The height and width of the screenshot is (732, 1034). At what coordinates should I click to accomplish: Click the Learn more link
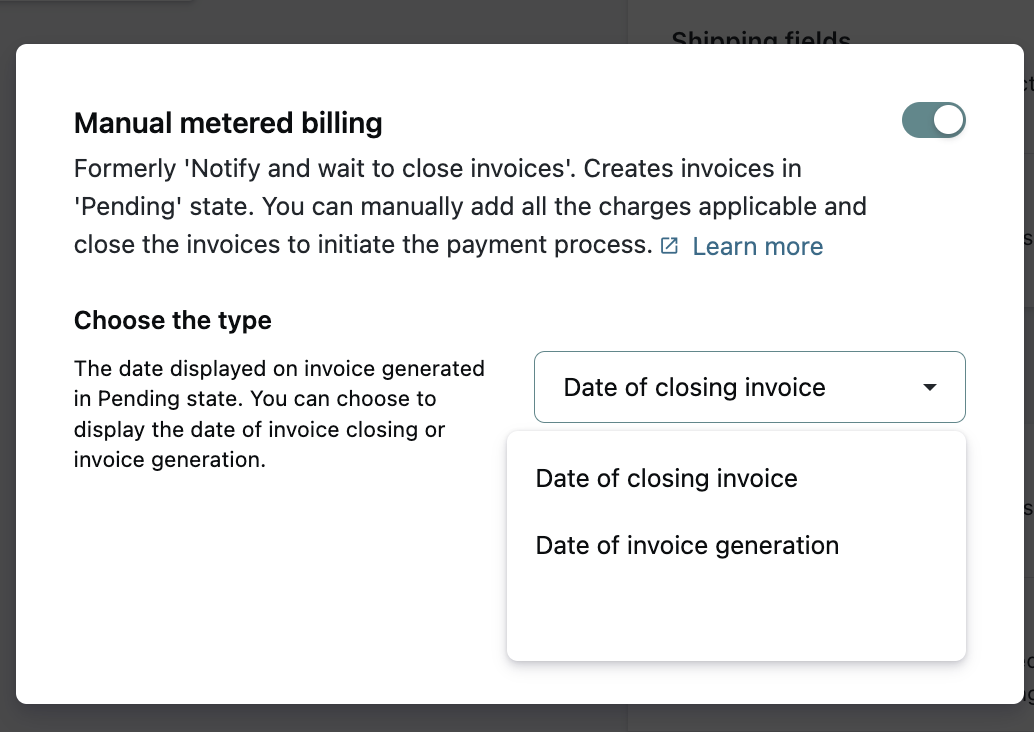(757, 246)
